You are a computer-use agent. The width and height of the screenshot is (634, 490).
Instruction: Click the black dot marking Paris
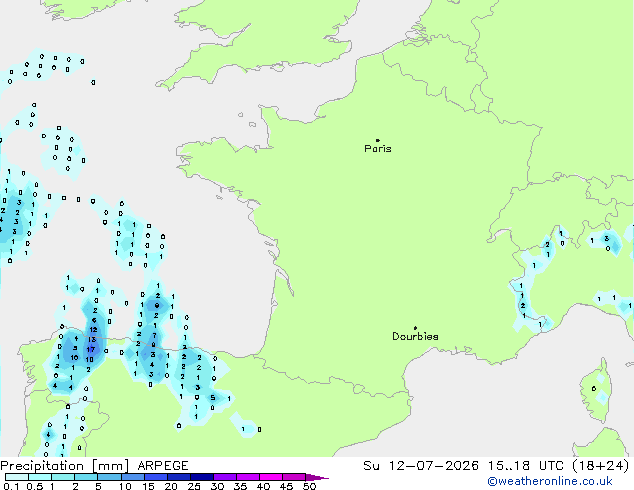(x=378, y=140)
